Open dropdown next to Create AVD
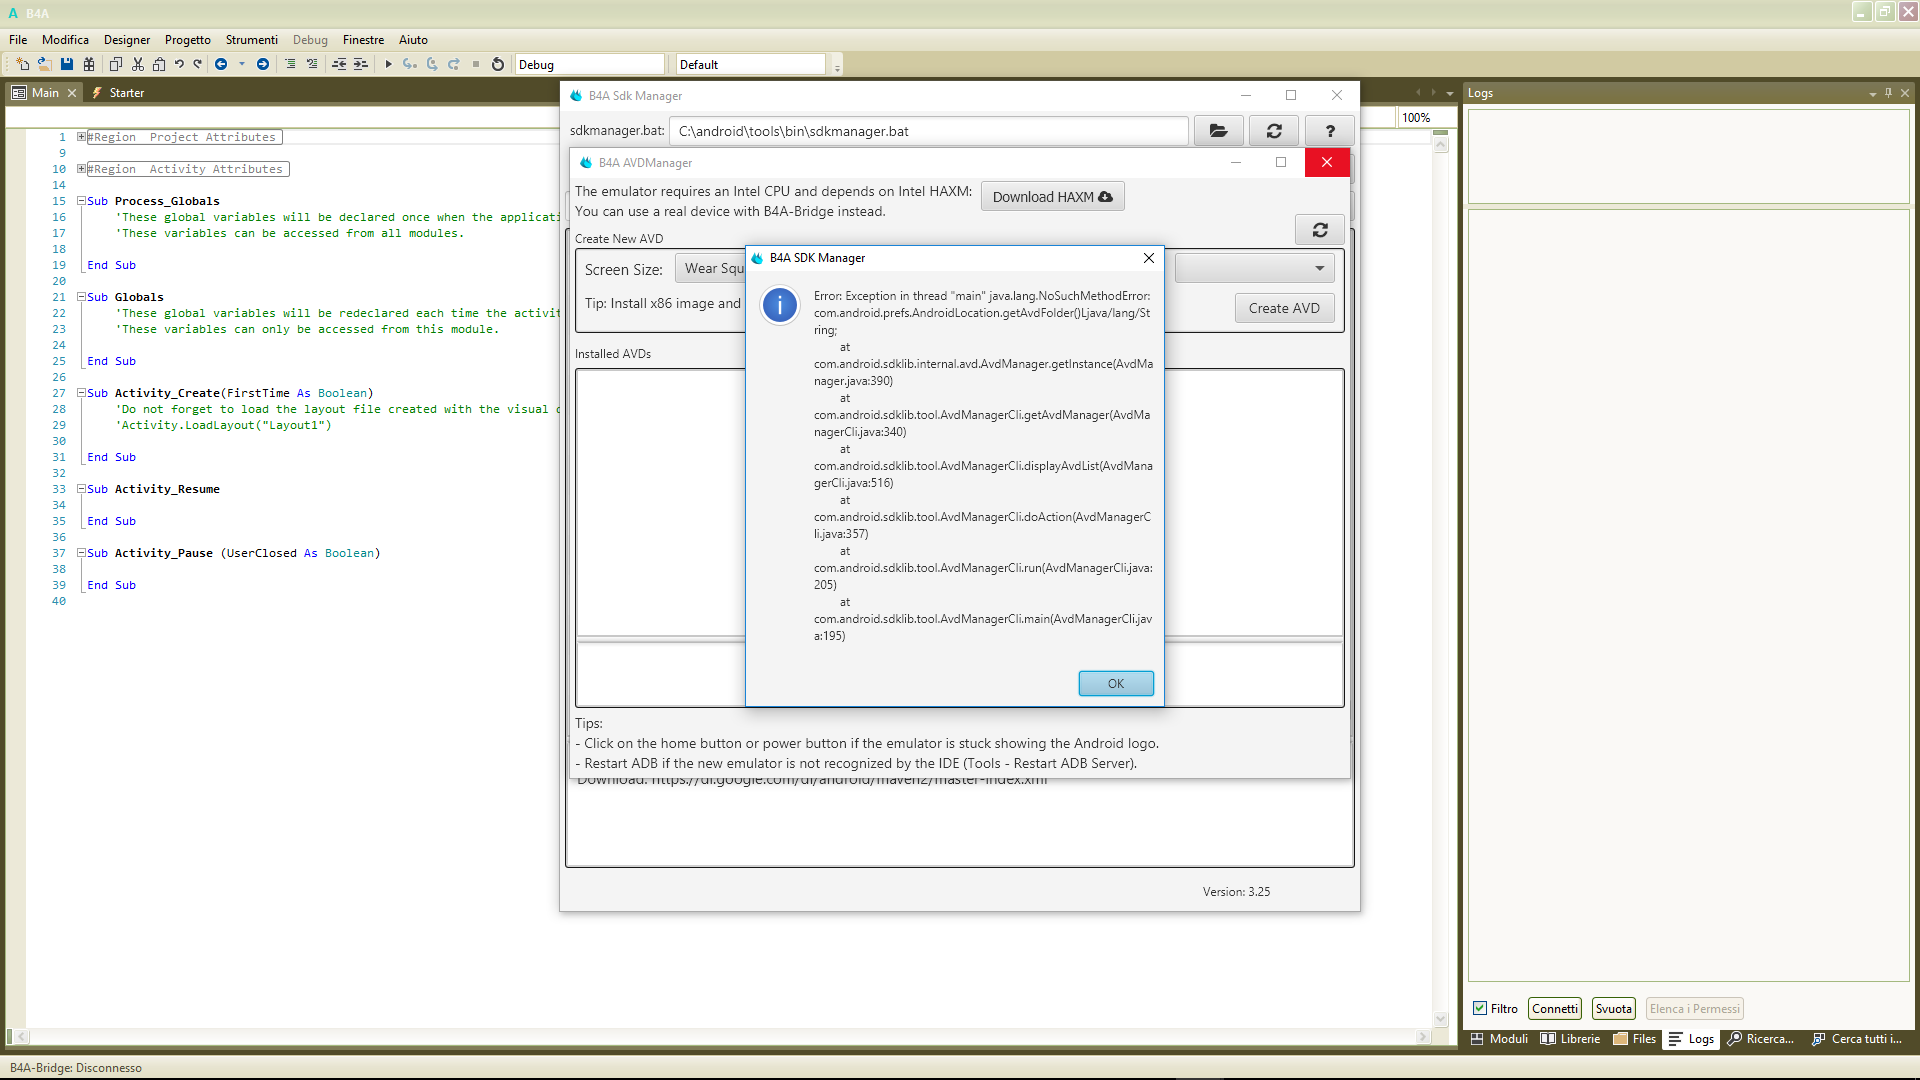 pos(1319,268)
